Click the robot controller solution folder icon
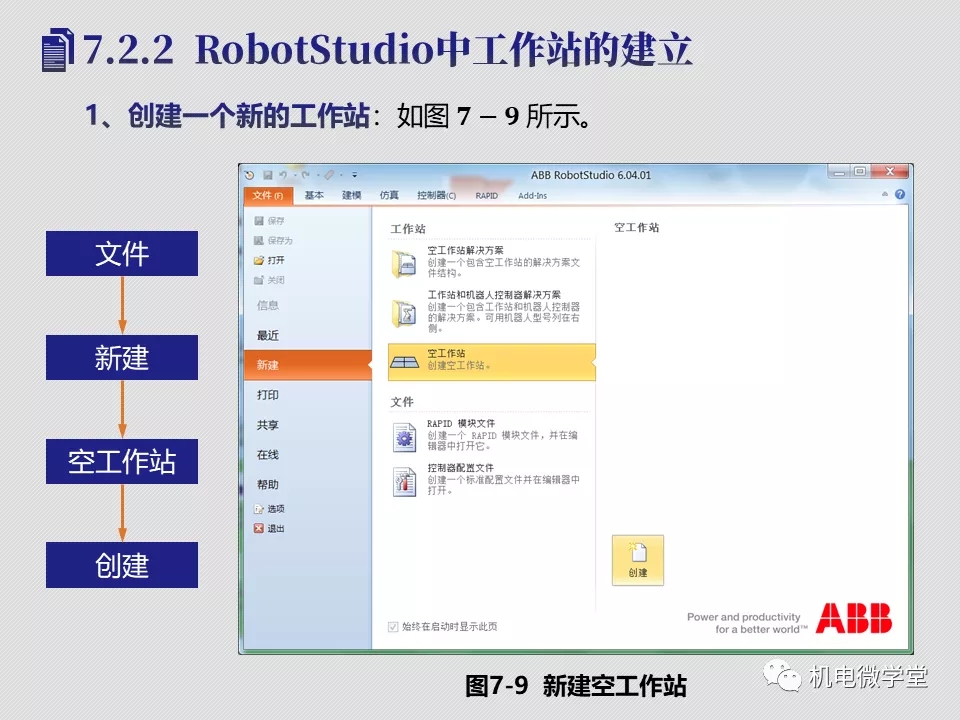 404,313
